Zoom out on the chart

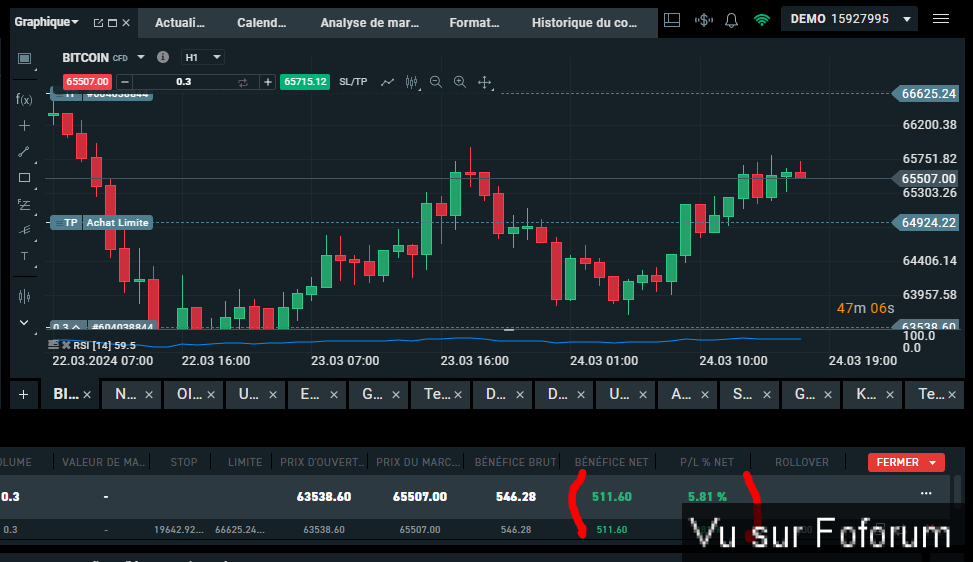coord(436,82)
